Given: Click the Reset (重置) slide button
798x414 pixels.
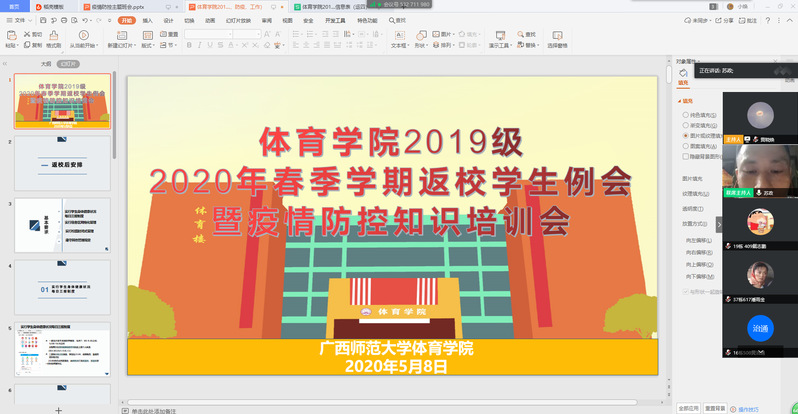Looking at the screenshot, I should [169, 34].
